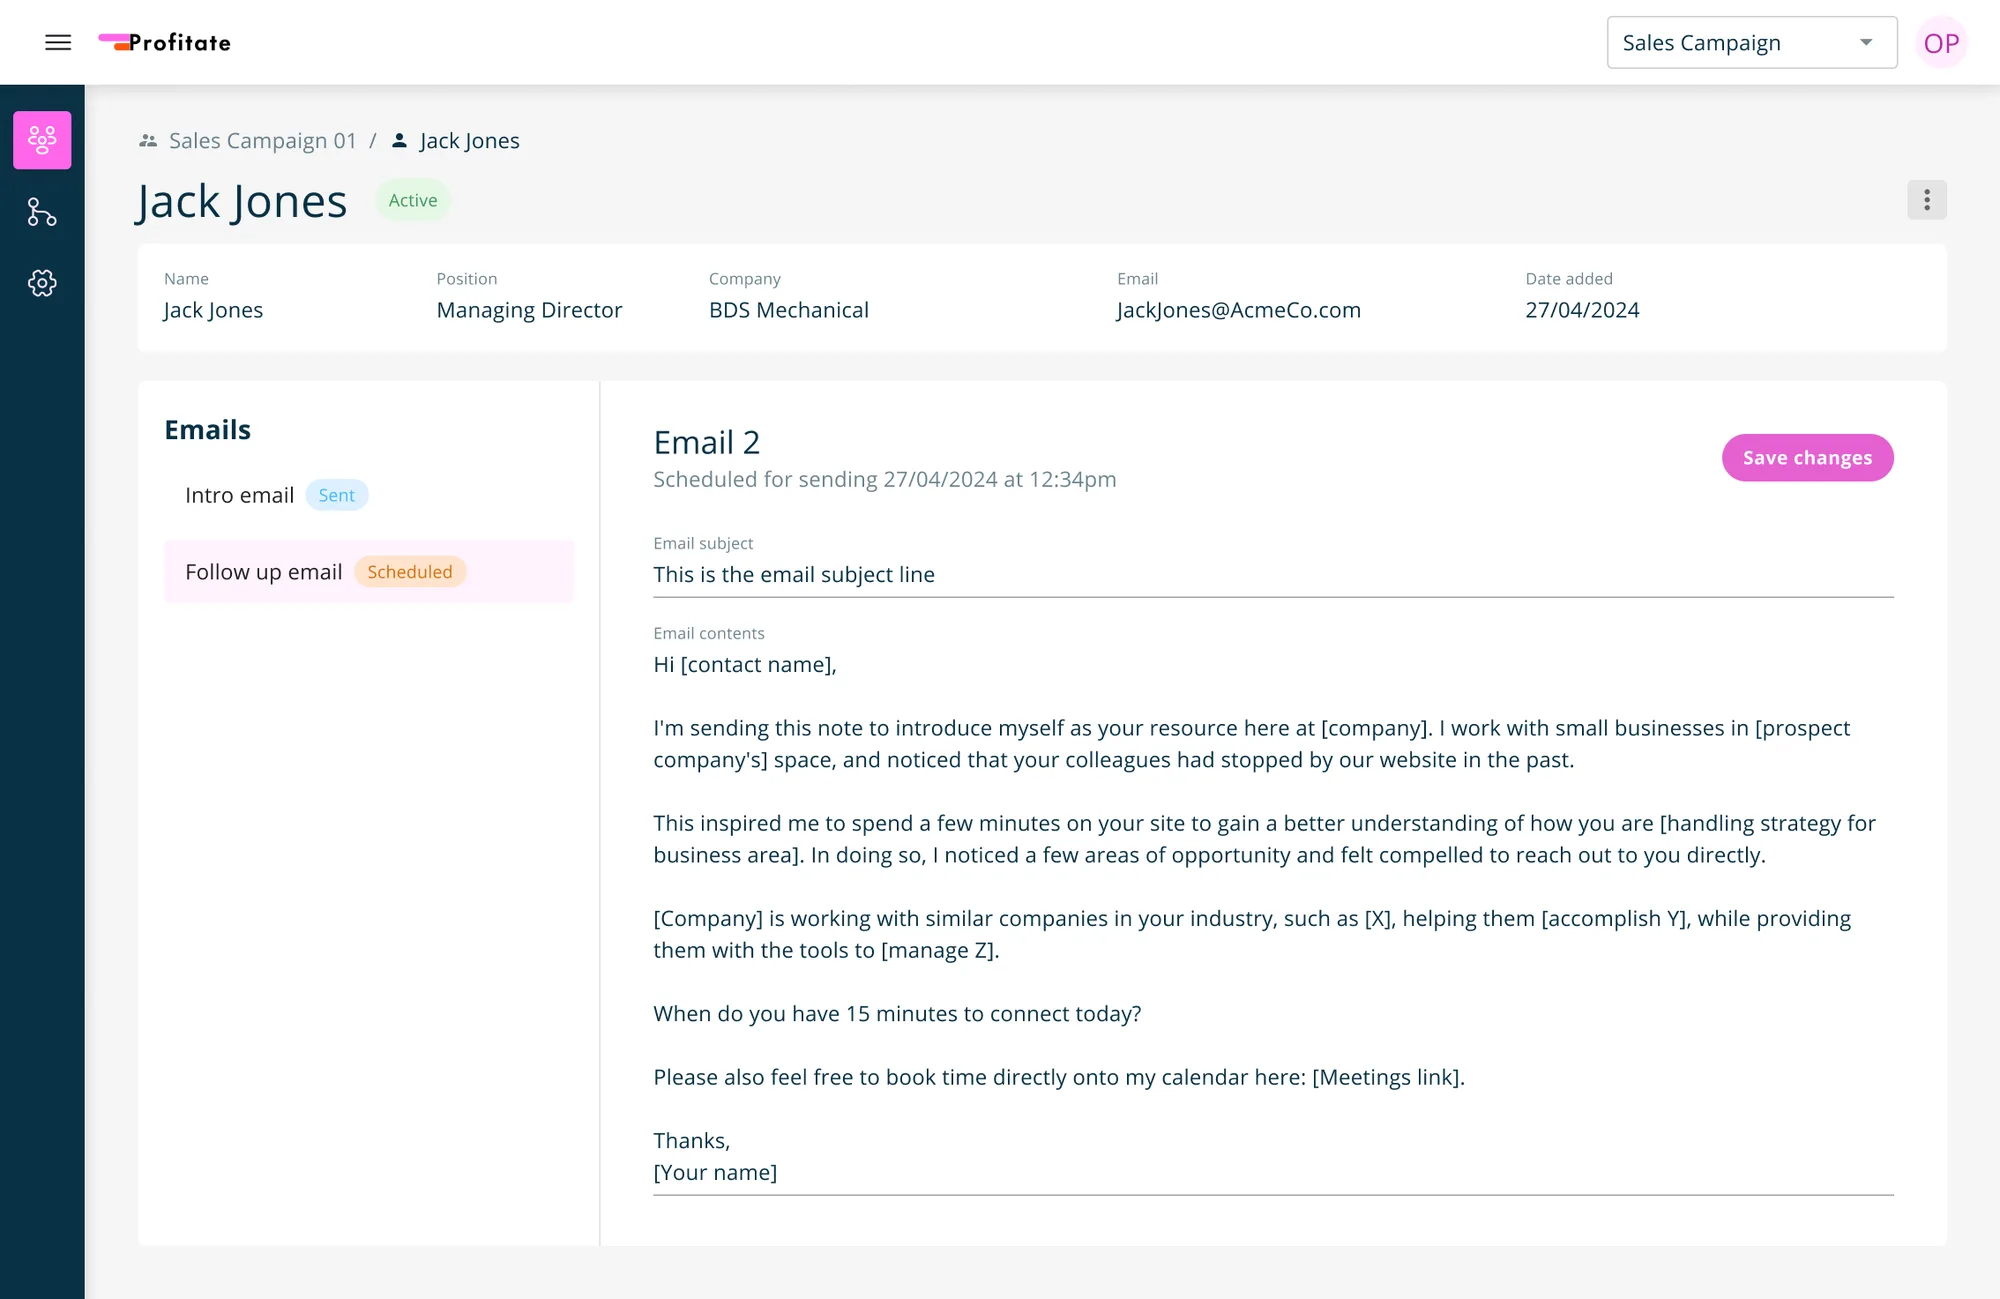Click the BDS Mechanical company value
2000x1299 pixels.
pyautogui.click(x=788, y=310)
